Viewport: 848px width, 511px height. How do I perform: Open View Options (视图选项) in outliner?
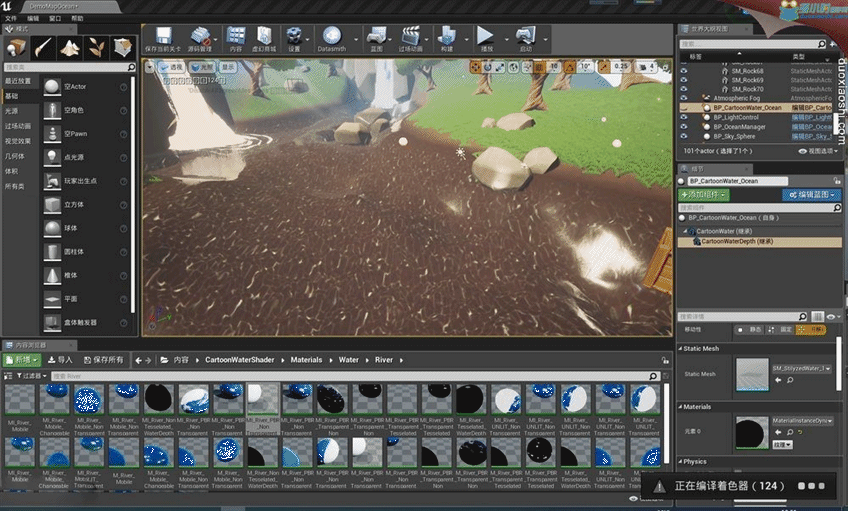pyautogui.click(x=818, y=151)
